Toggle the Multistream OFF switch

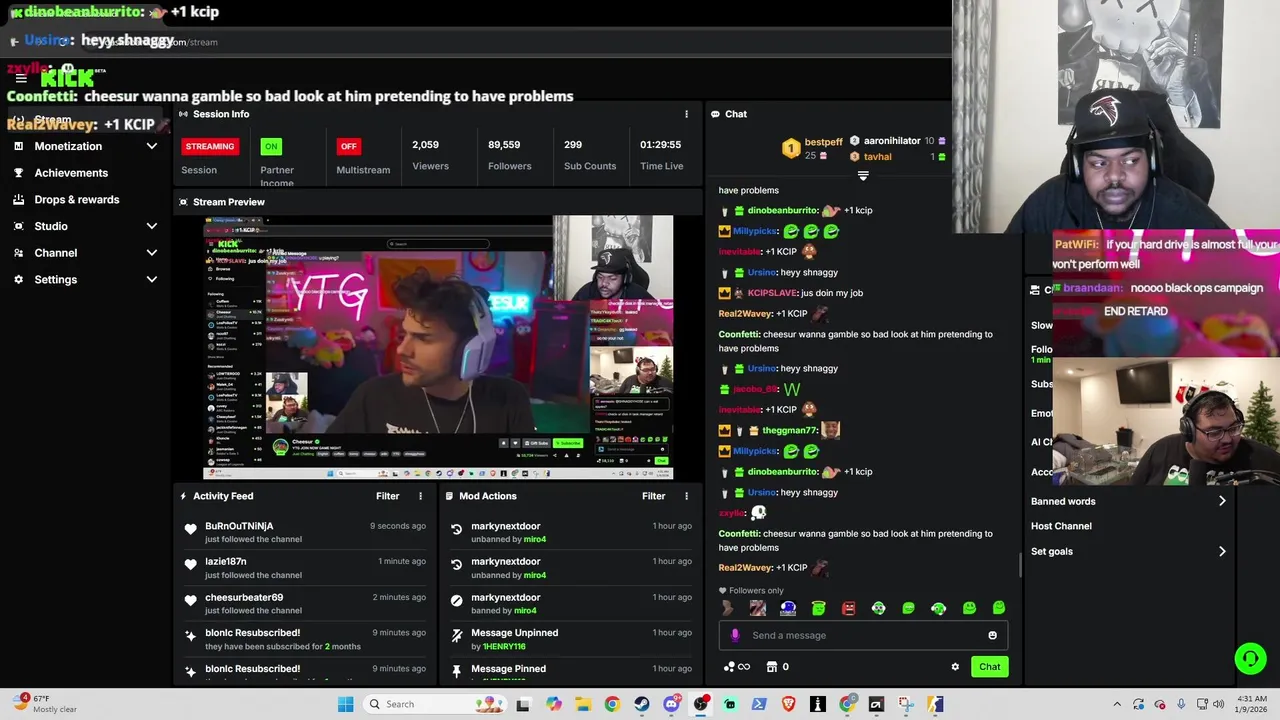348,146
